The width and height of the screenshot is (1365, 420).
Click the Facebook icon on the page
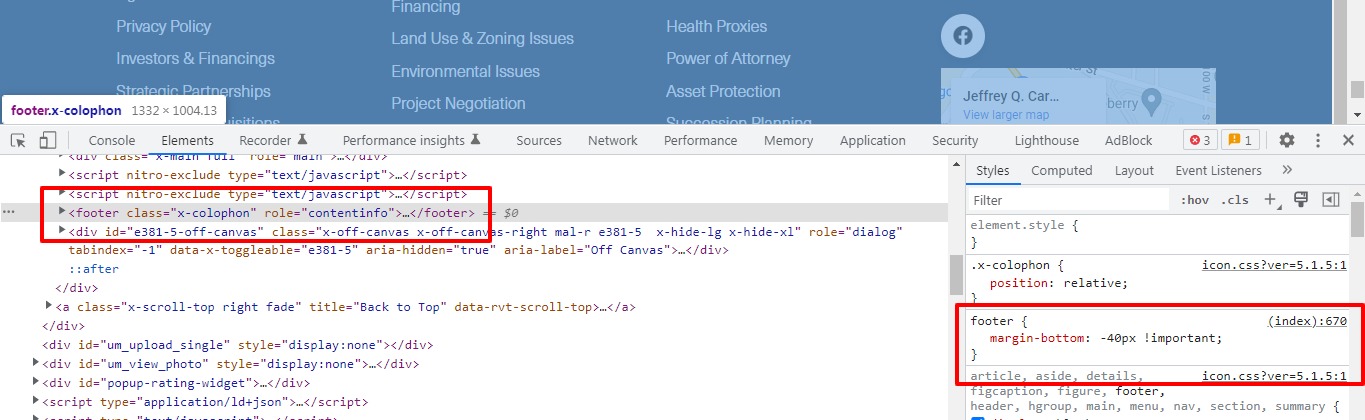coord(962,36)
